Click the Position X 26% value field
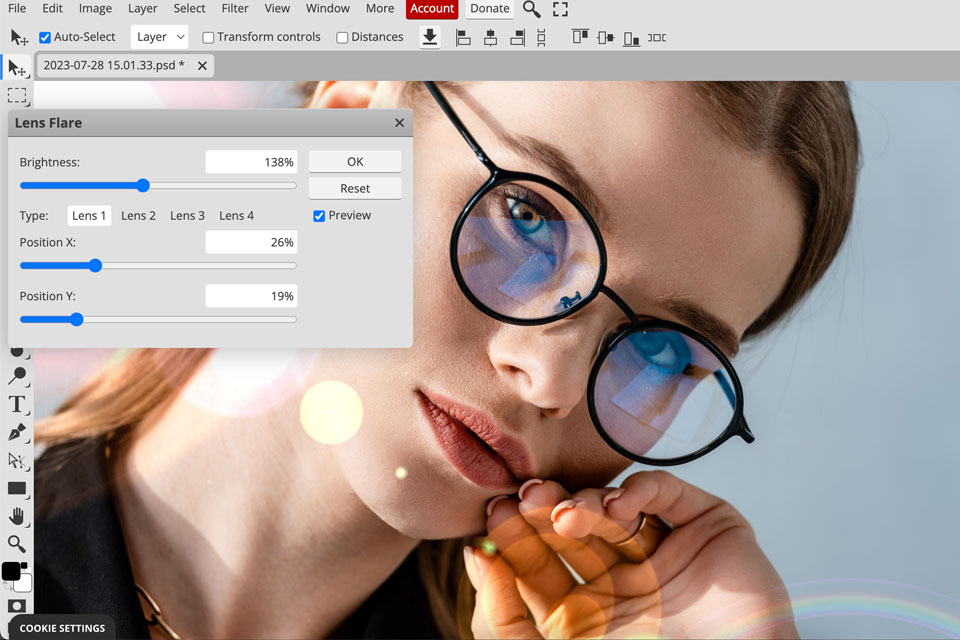The width and height of the screenshot is (960, 640). [252, 243]
